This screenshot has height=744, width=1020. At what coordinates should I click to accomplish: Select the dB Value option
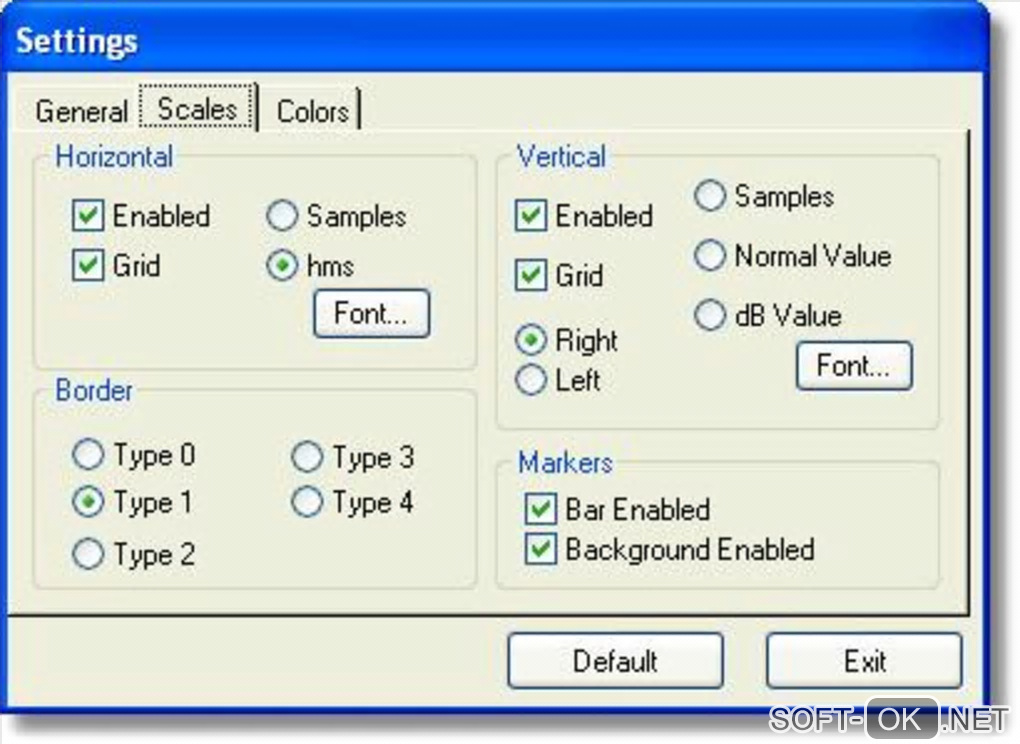pyautogui.click(x=710, y=316)
